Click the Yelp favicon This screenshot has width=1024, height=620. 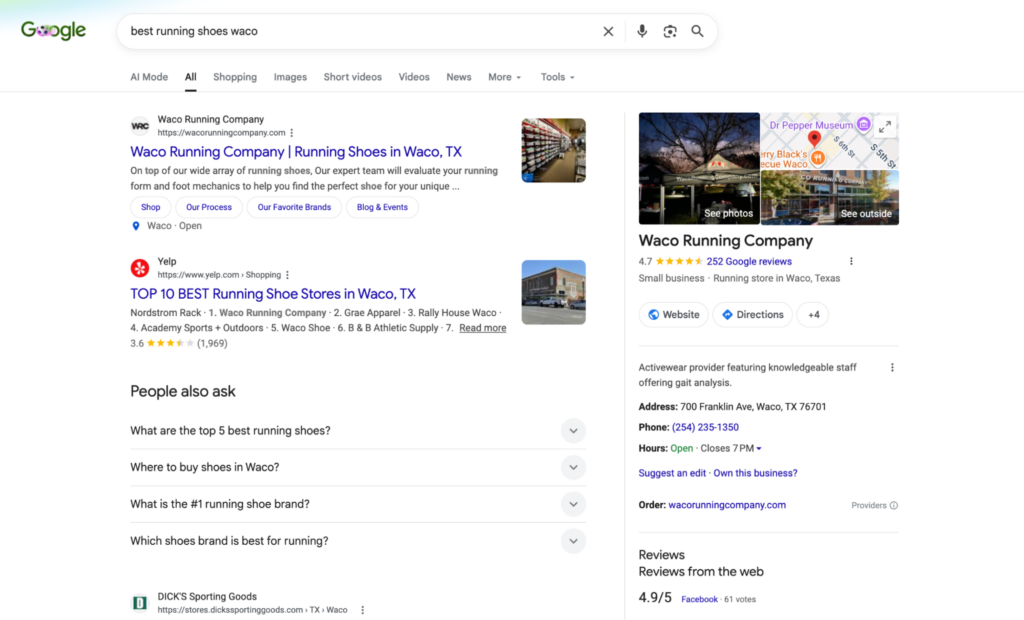[140, 268]
